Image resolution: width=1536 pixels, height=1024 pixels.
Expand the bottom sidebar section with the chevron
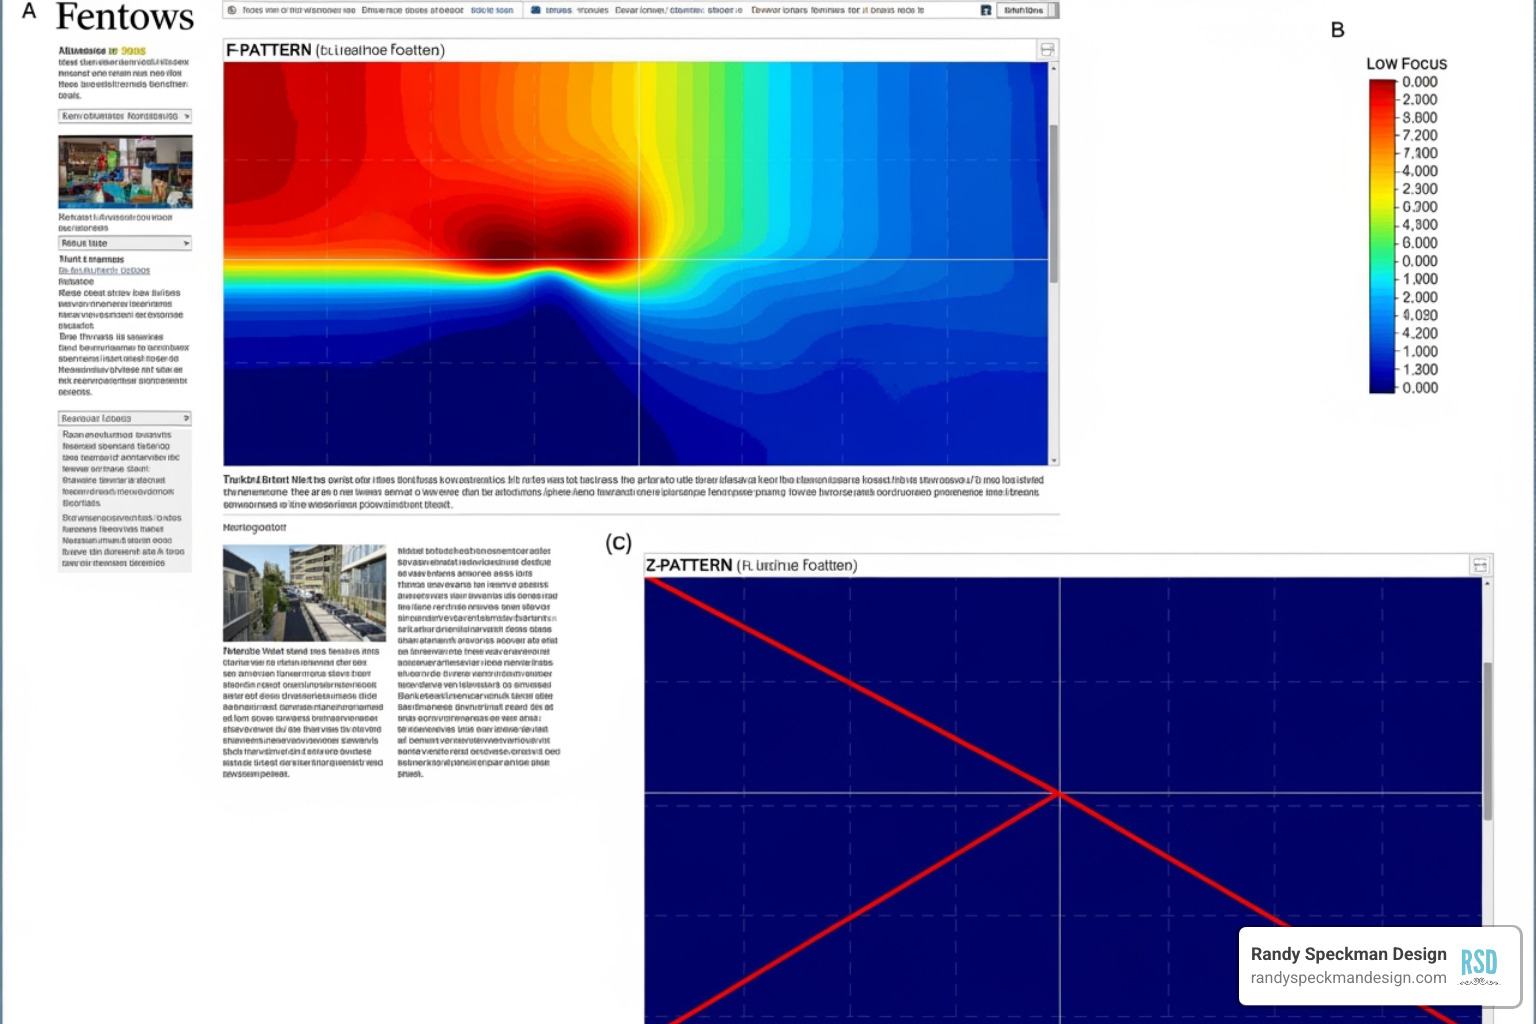[x=124, y=417]
